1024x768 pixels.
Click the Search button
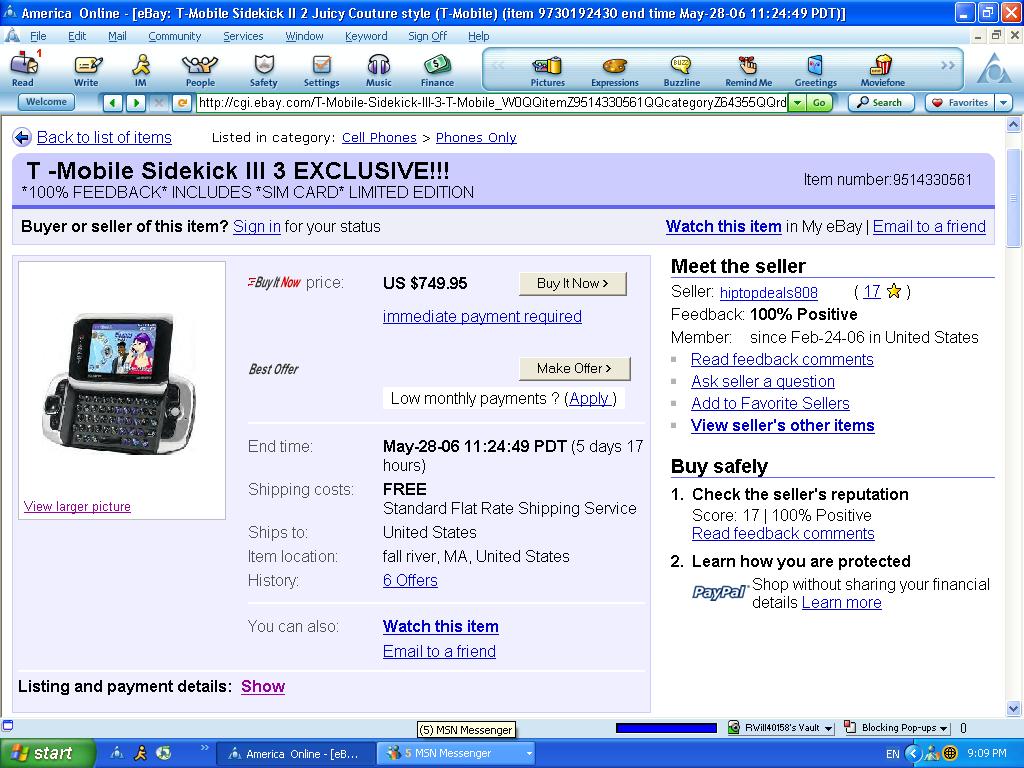880,103
